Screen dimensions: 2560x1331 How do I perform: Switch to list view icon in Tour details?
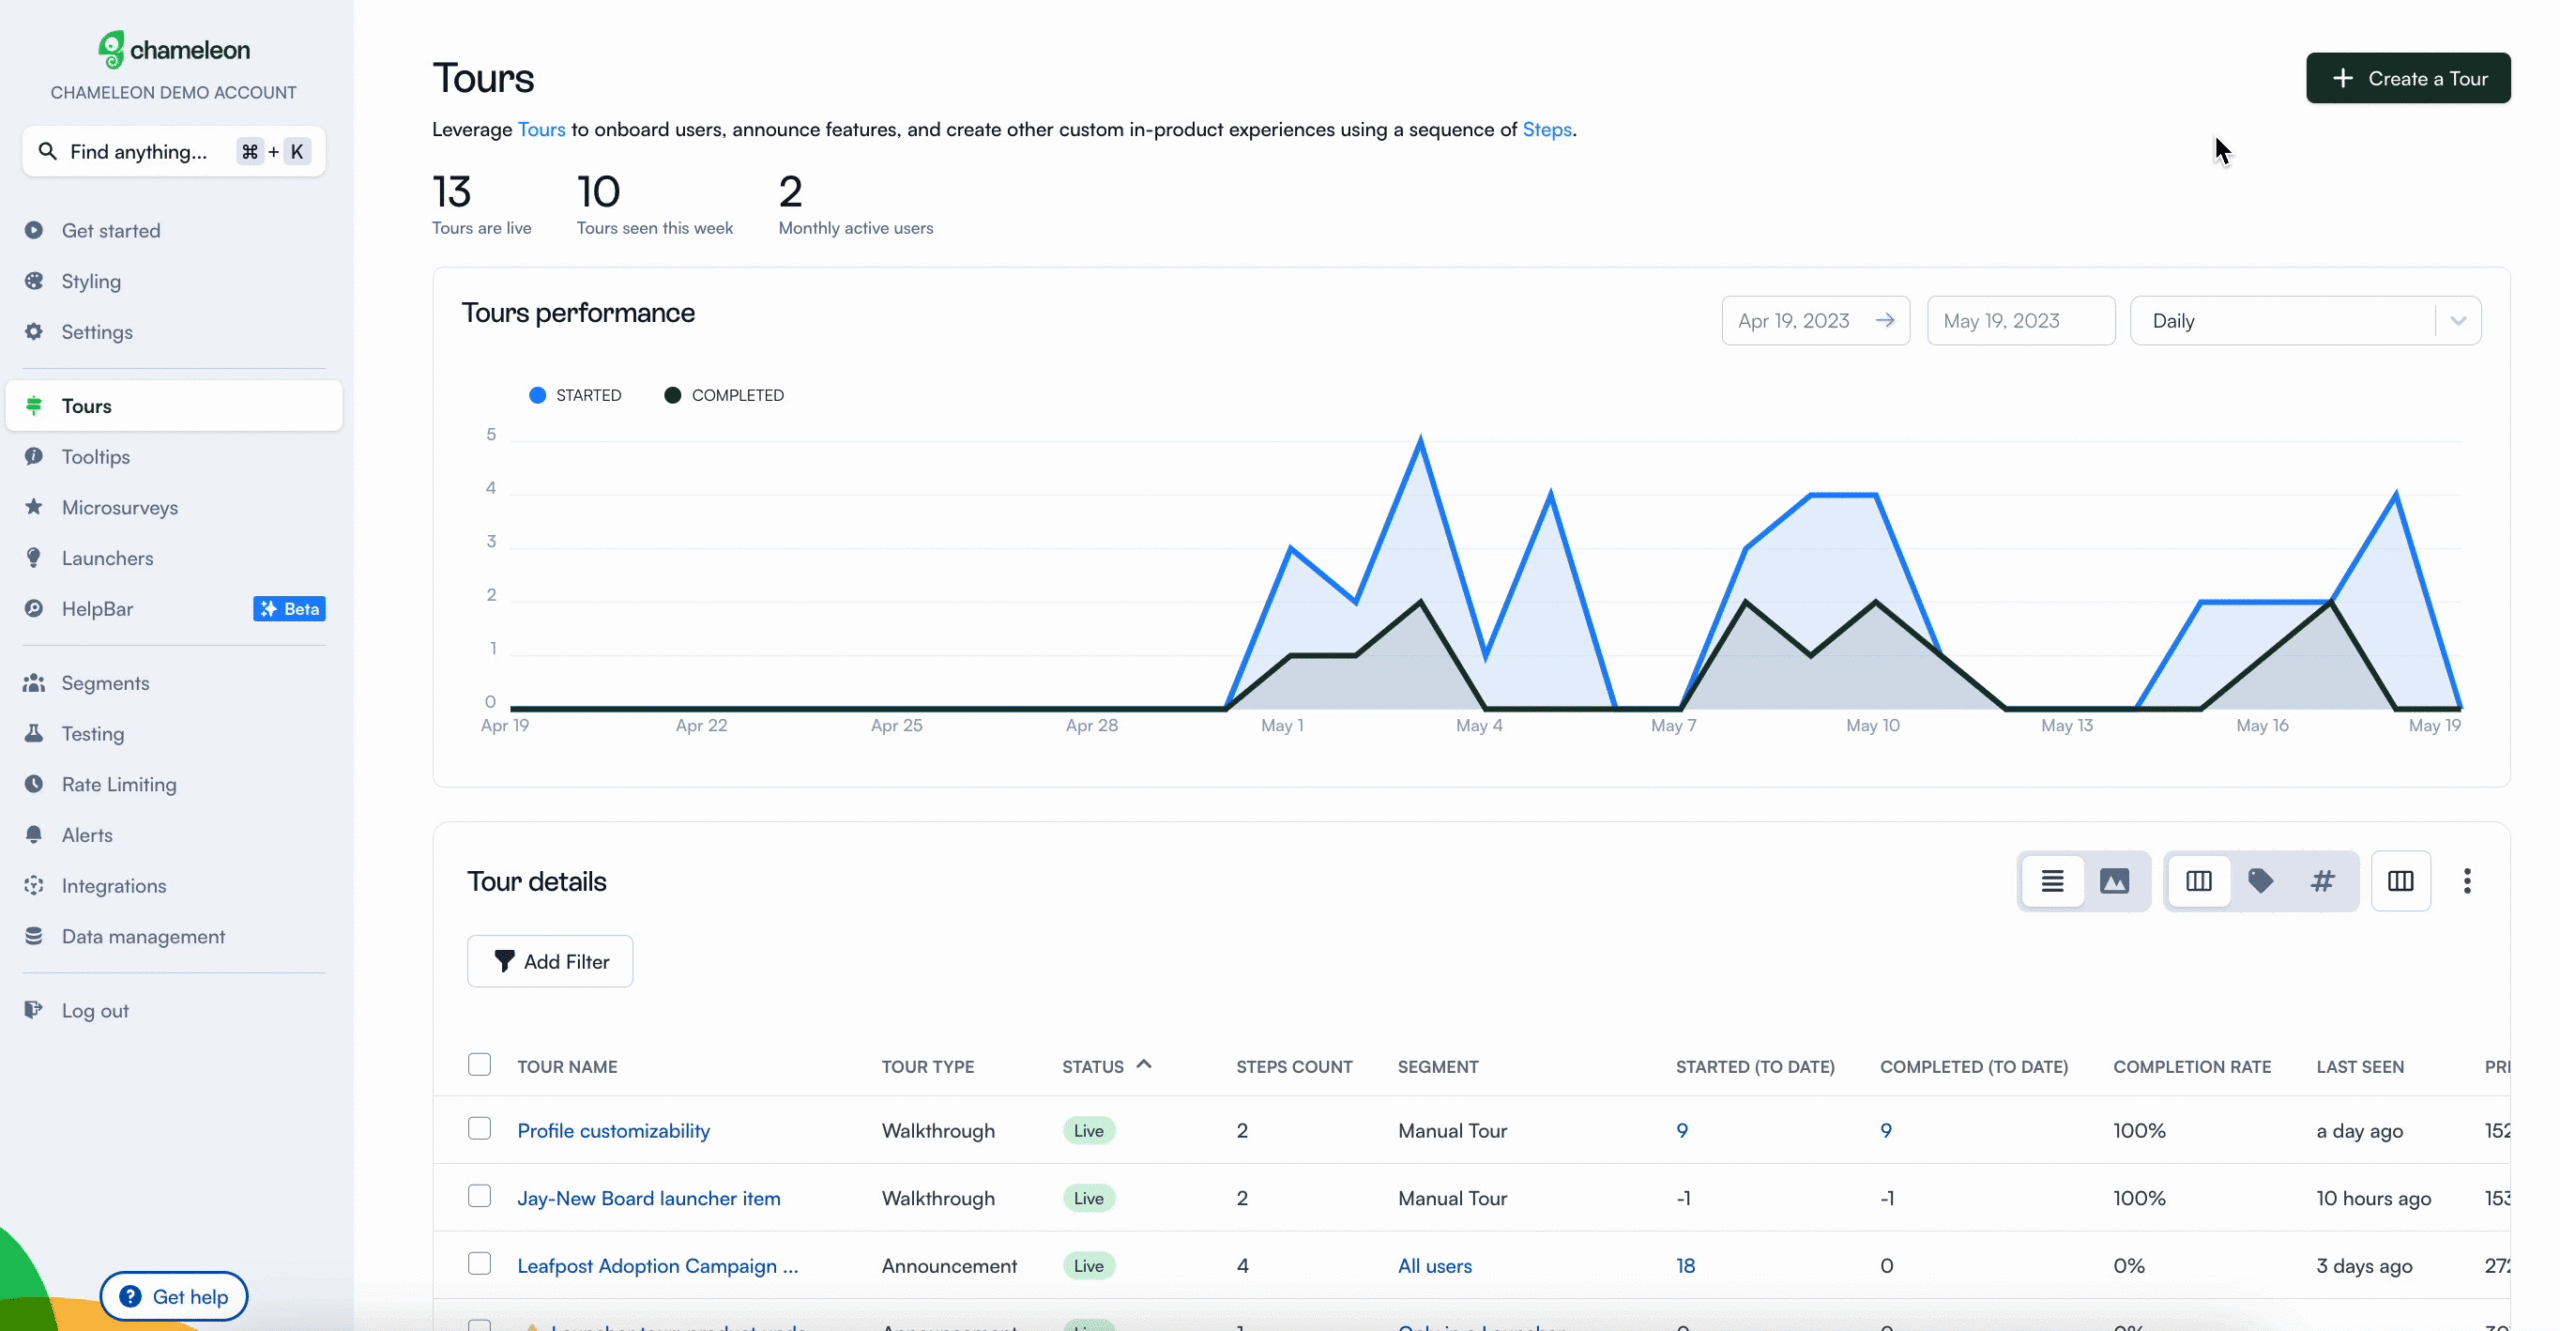(2052, 881)
